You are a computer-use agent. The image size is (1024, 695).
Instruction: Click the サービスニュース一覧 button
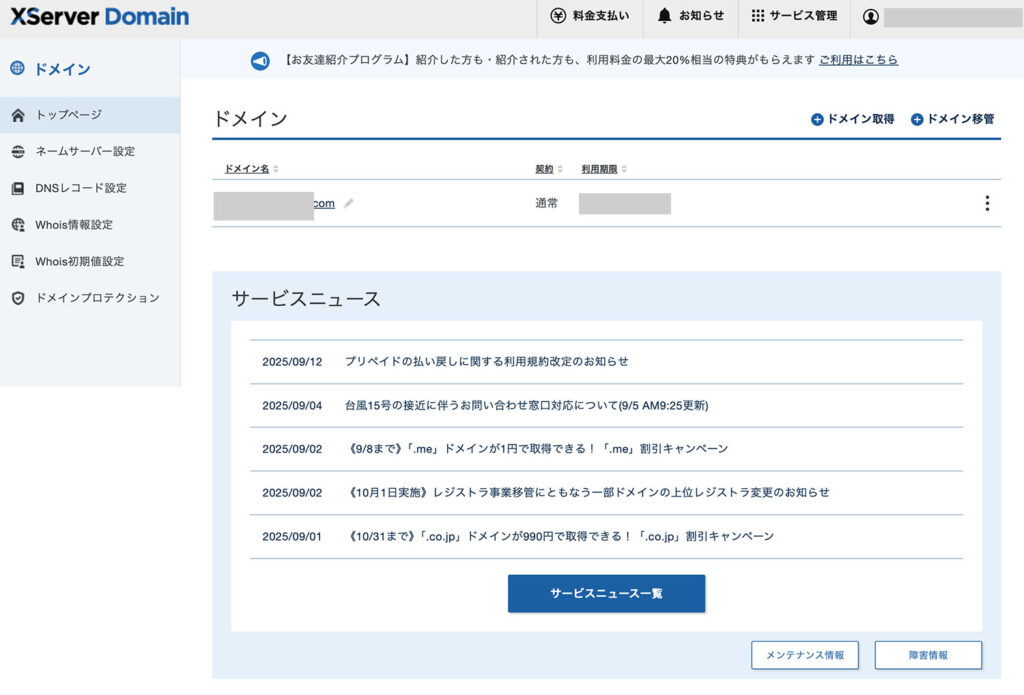tap(606, 593)
